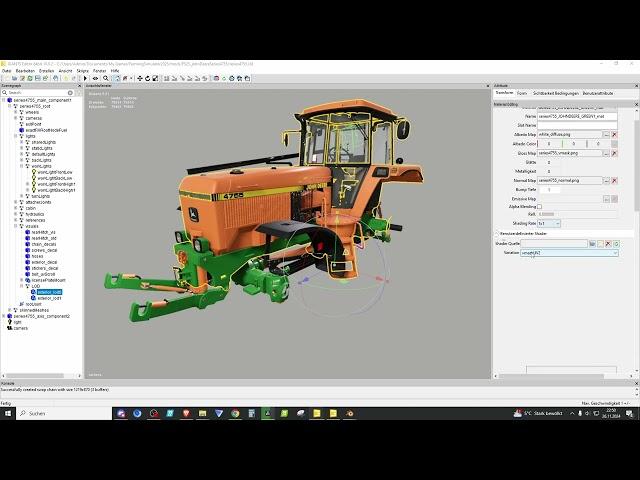Screen dimensions: 640x480
Task: Open the Shading Rate dropdown
Action: (x=549, y=223)
